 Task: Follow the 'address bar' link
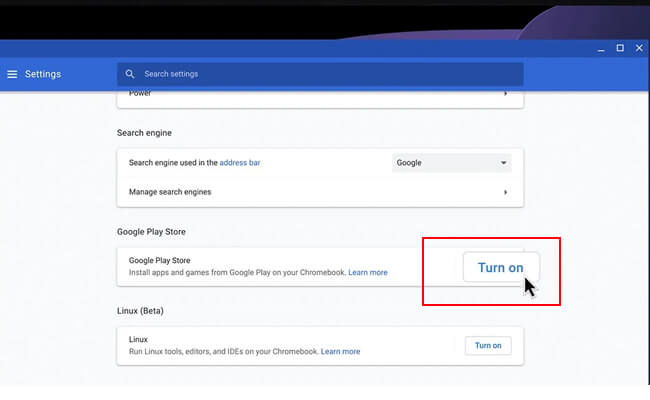click(x=240, y=162)
